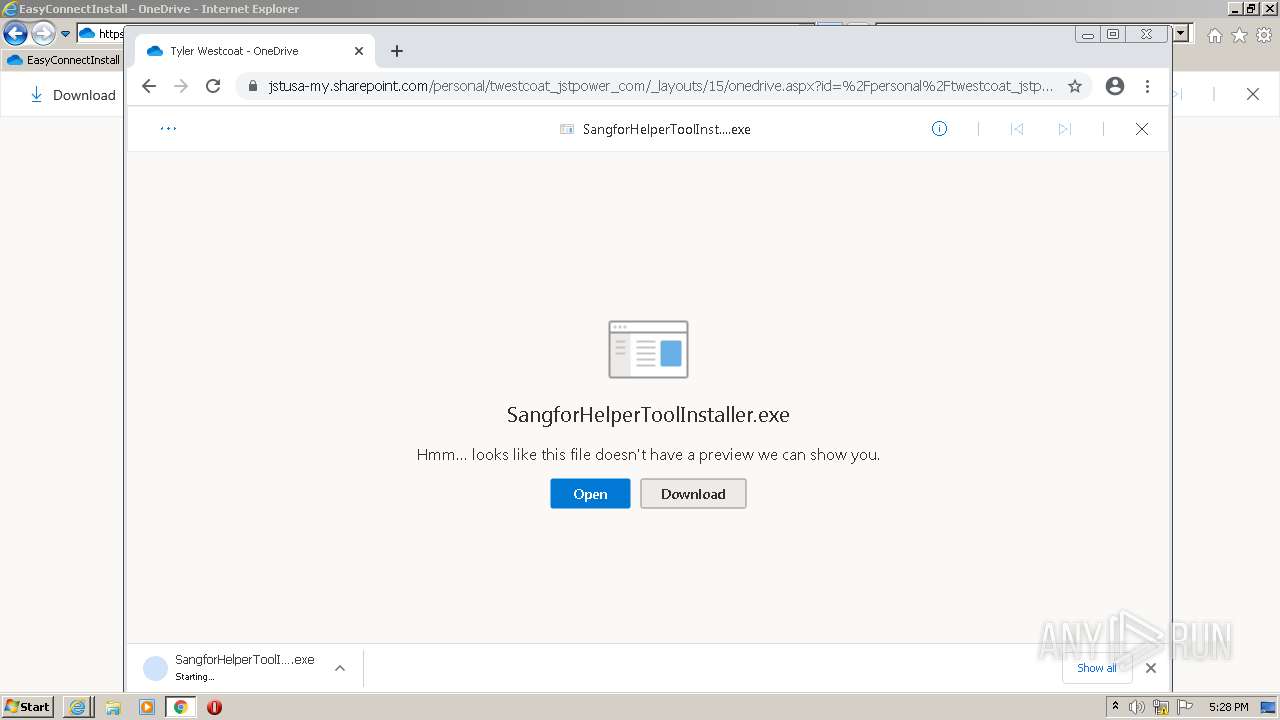Open Windows Explorer folder taskbar icon
The image size is (1280, 720).
(x=113, y=707)
